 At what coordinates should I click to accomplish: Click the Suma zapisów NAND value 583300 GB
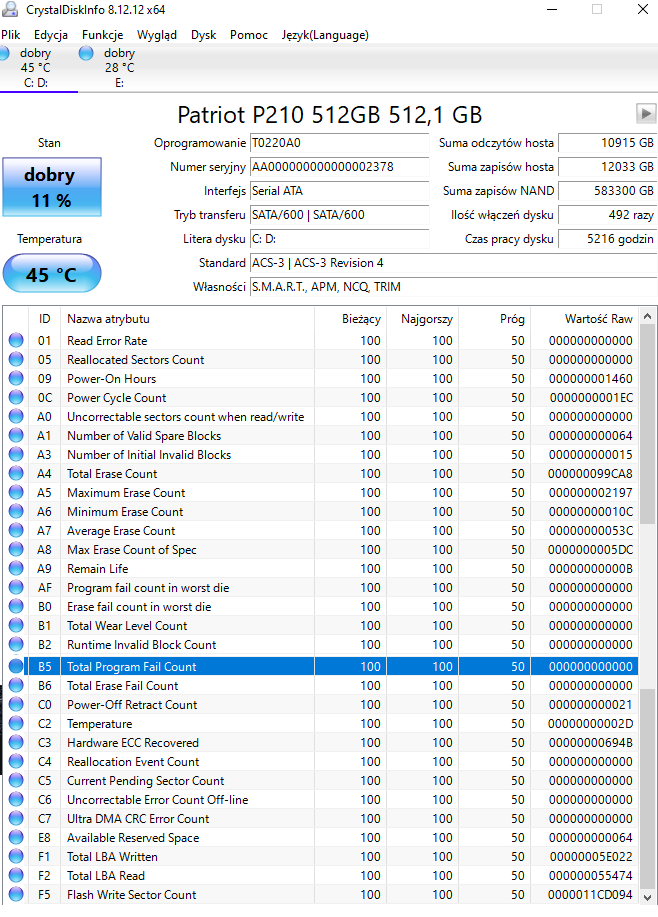click(607, 191)
